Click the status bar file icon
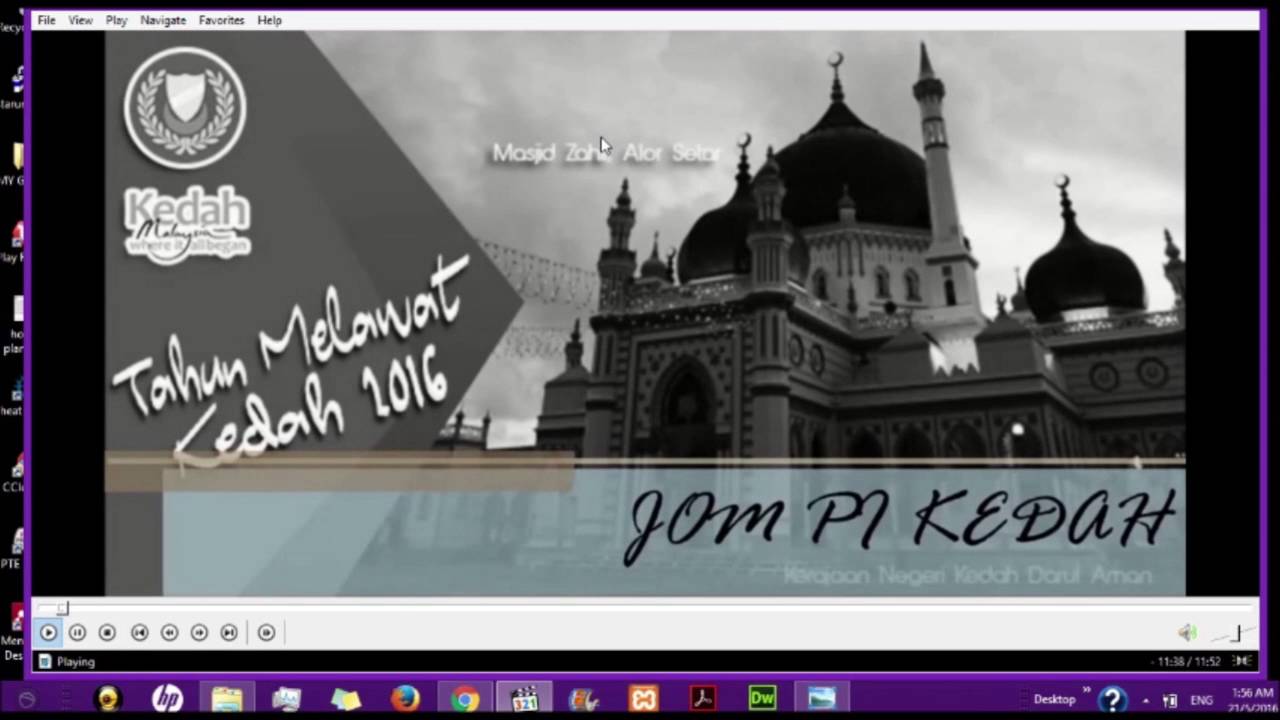This screenshot has height=720, width=1280. point(44,661)
